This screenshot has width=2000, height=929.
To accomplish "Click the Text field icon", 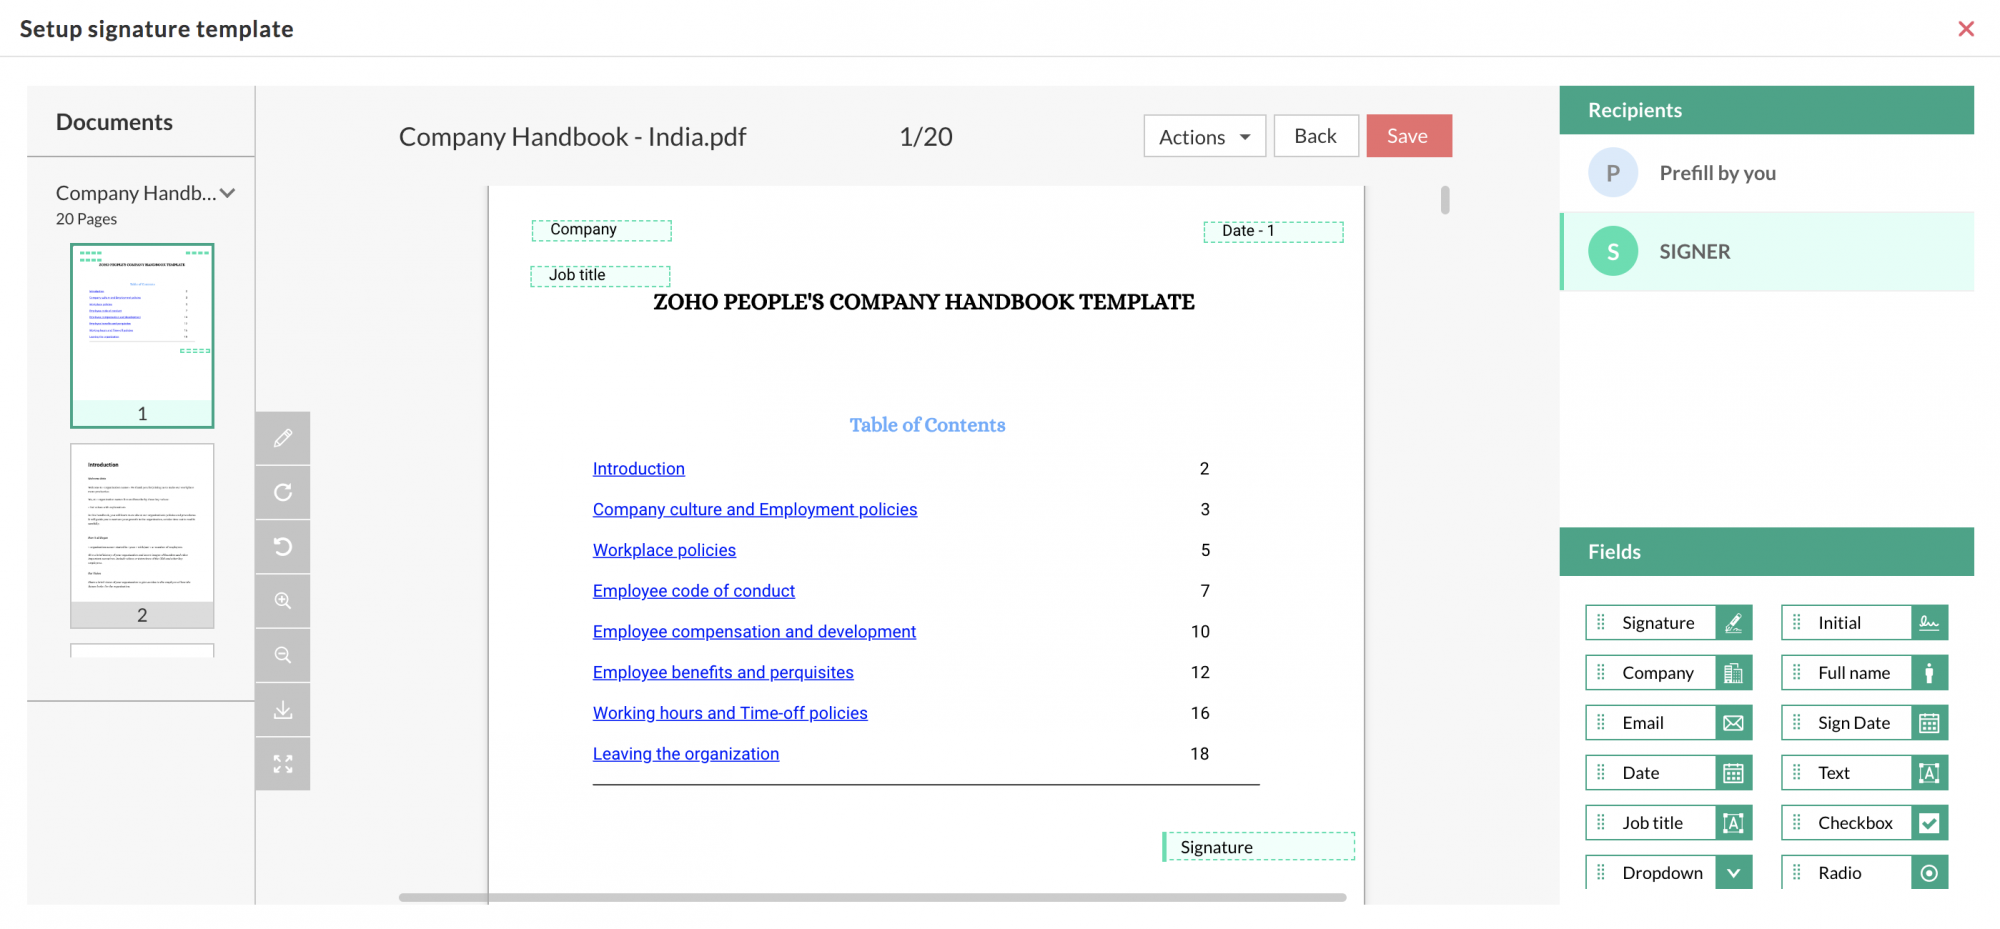I will pyautogui.click(x=1929, y=773).
